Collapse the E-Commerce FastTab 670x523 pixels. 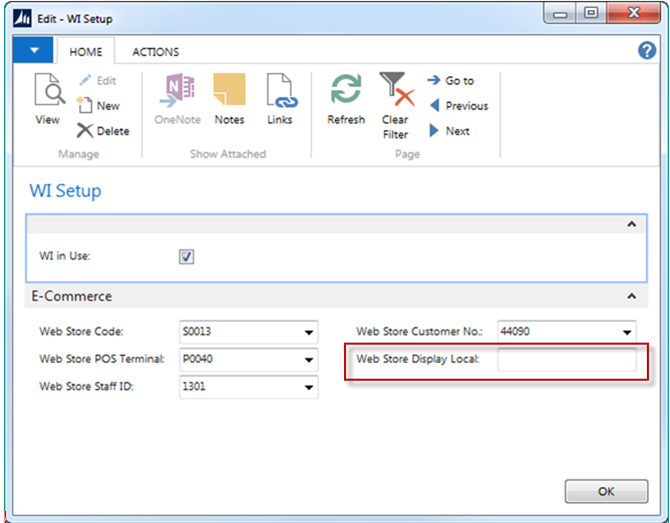(632, 296)
